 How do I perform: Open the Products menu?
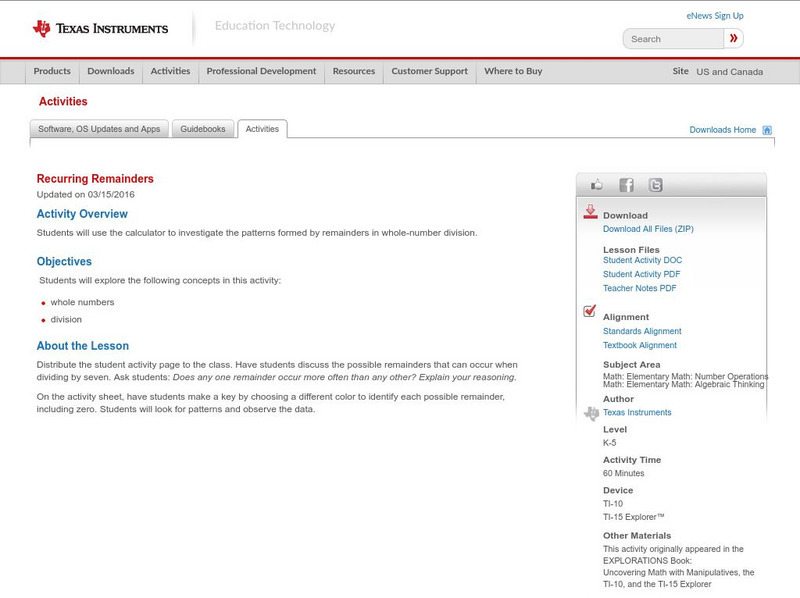point(52,71)
